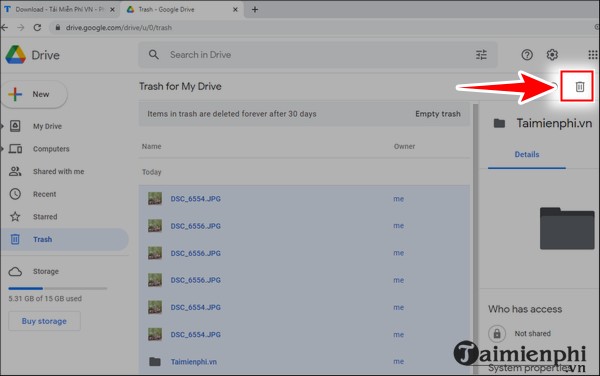Click the Starred star icon
Screen dimensions: 600x376
pyautogui.click(x=15, y=216)
